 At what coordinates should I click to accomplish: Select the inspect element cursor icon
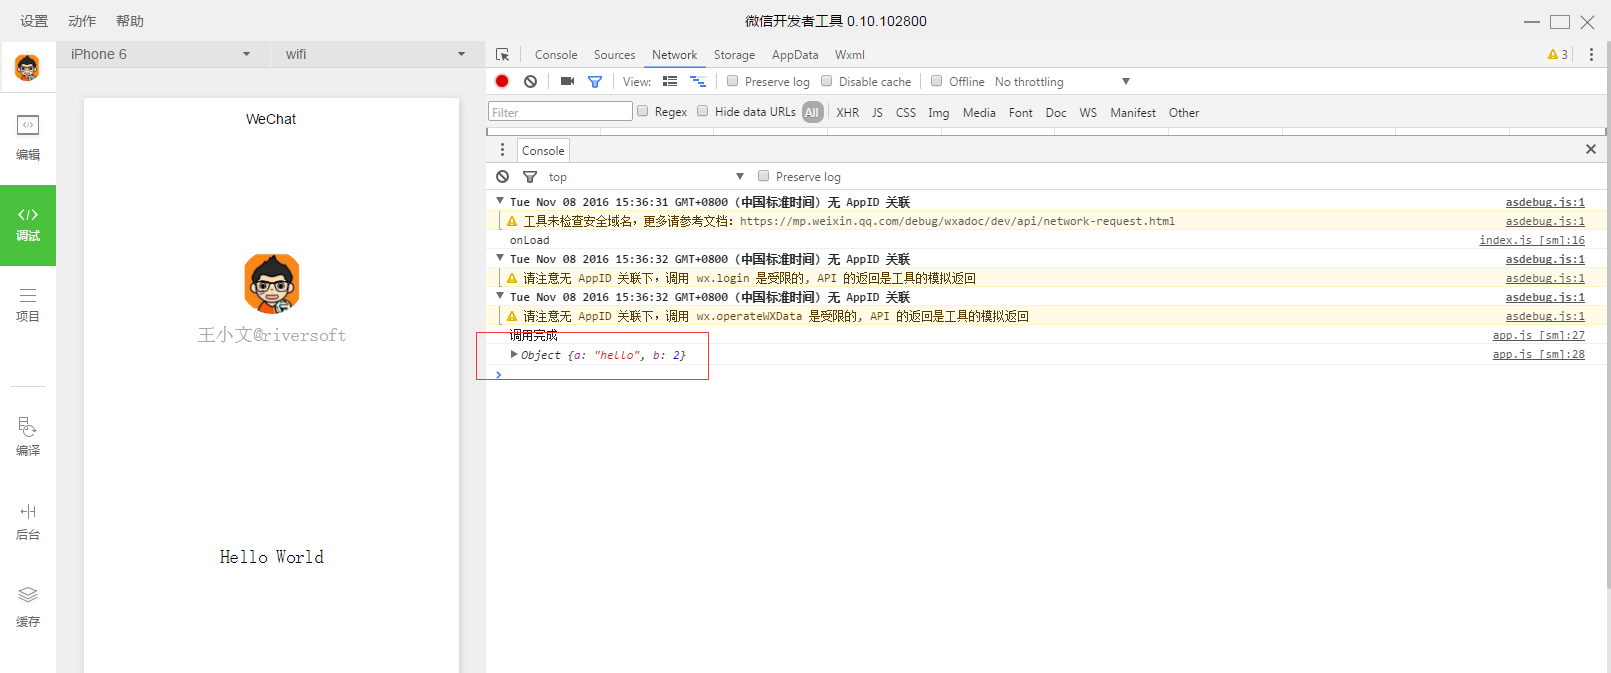click(x=502, y=55)
